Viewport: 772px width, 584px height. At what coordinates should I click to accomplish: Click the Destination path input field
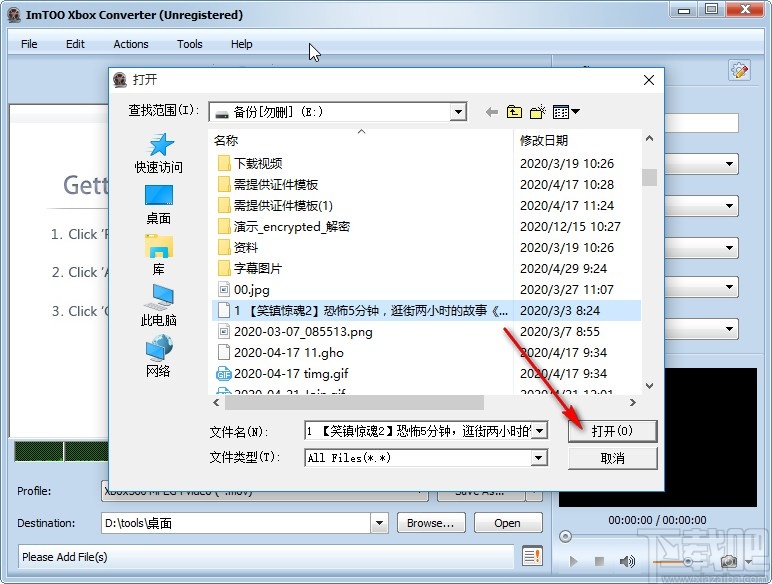click(236, 523)
